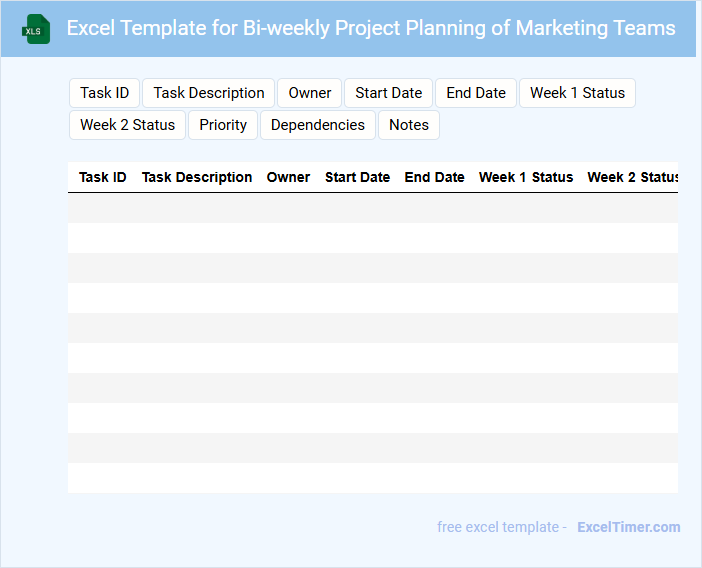The height and width of the screenshot is (568, 702).
Task: Click the Week 2 Status column header
Action: (632, 177)
